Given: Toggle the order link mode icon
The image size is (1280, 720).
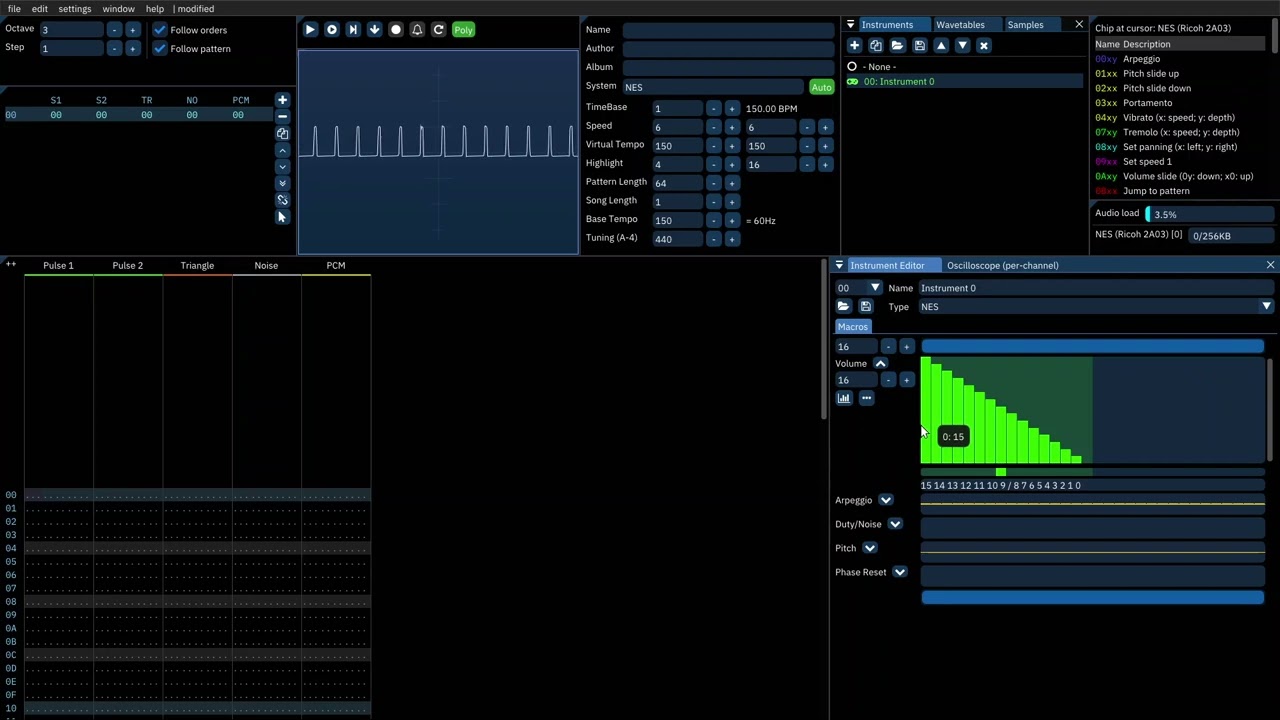Looking at the screenshot, I should (282, 200).
